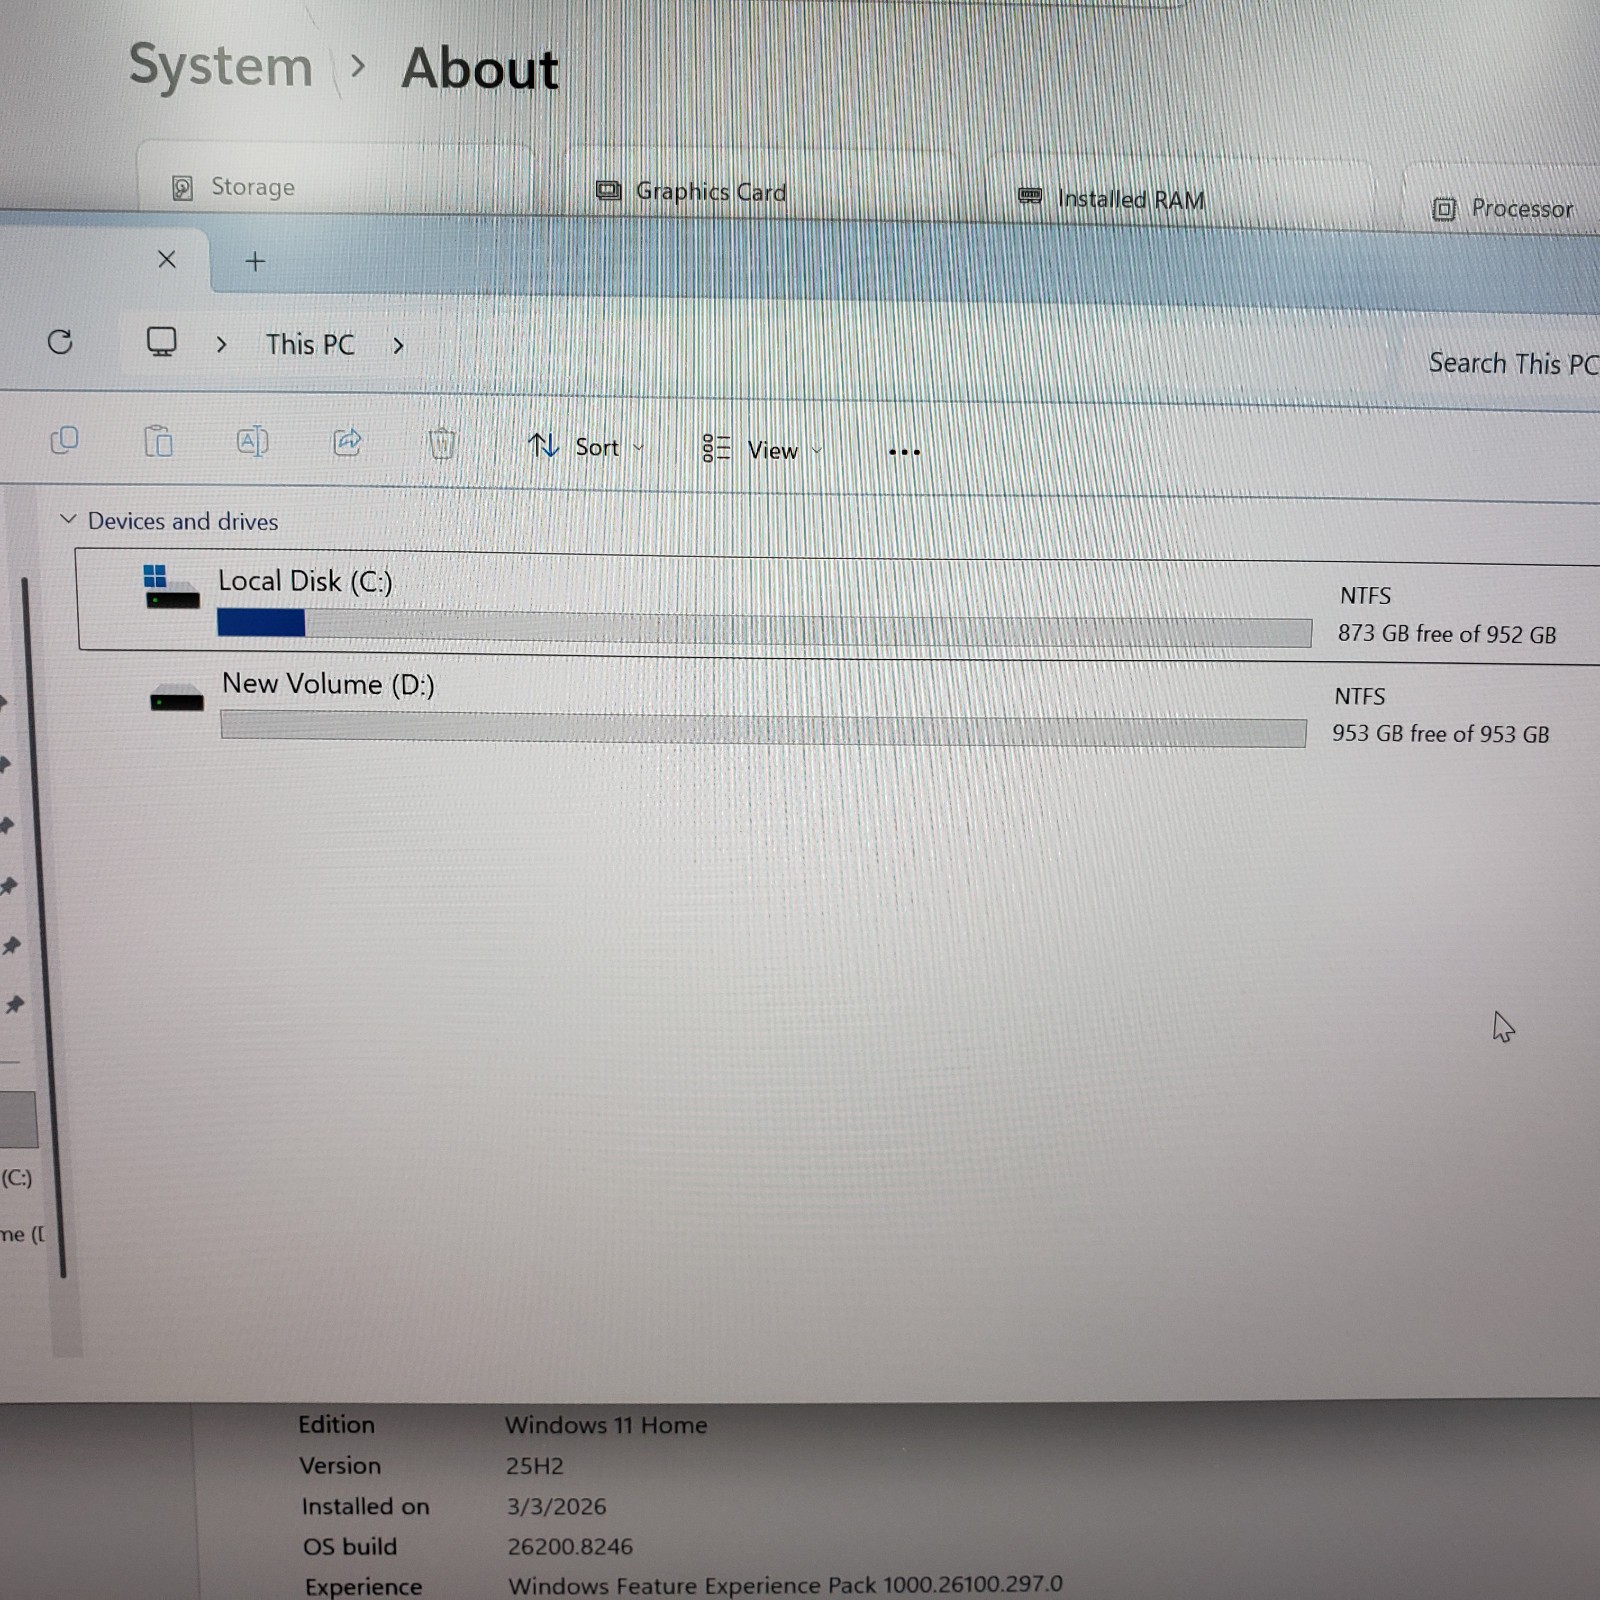The height and width of the screenshot is (1600, 1600).
Task: Select the New Volume (D:) drive name
Action: click(328, 684)
